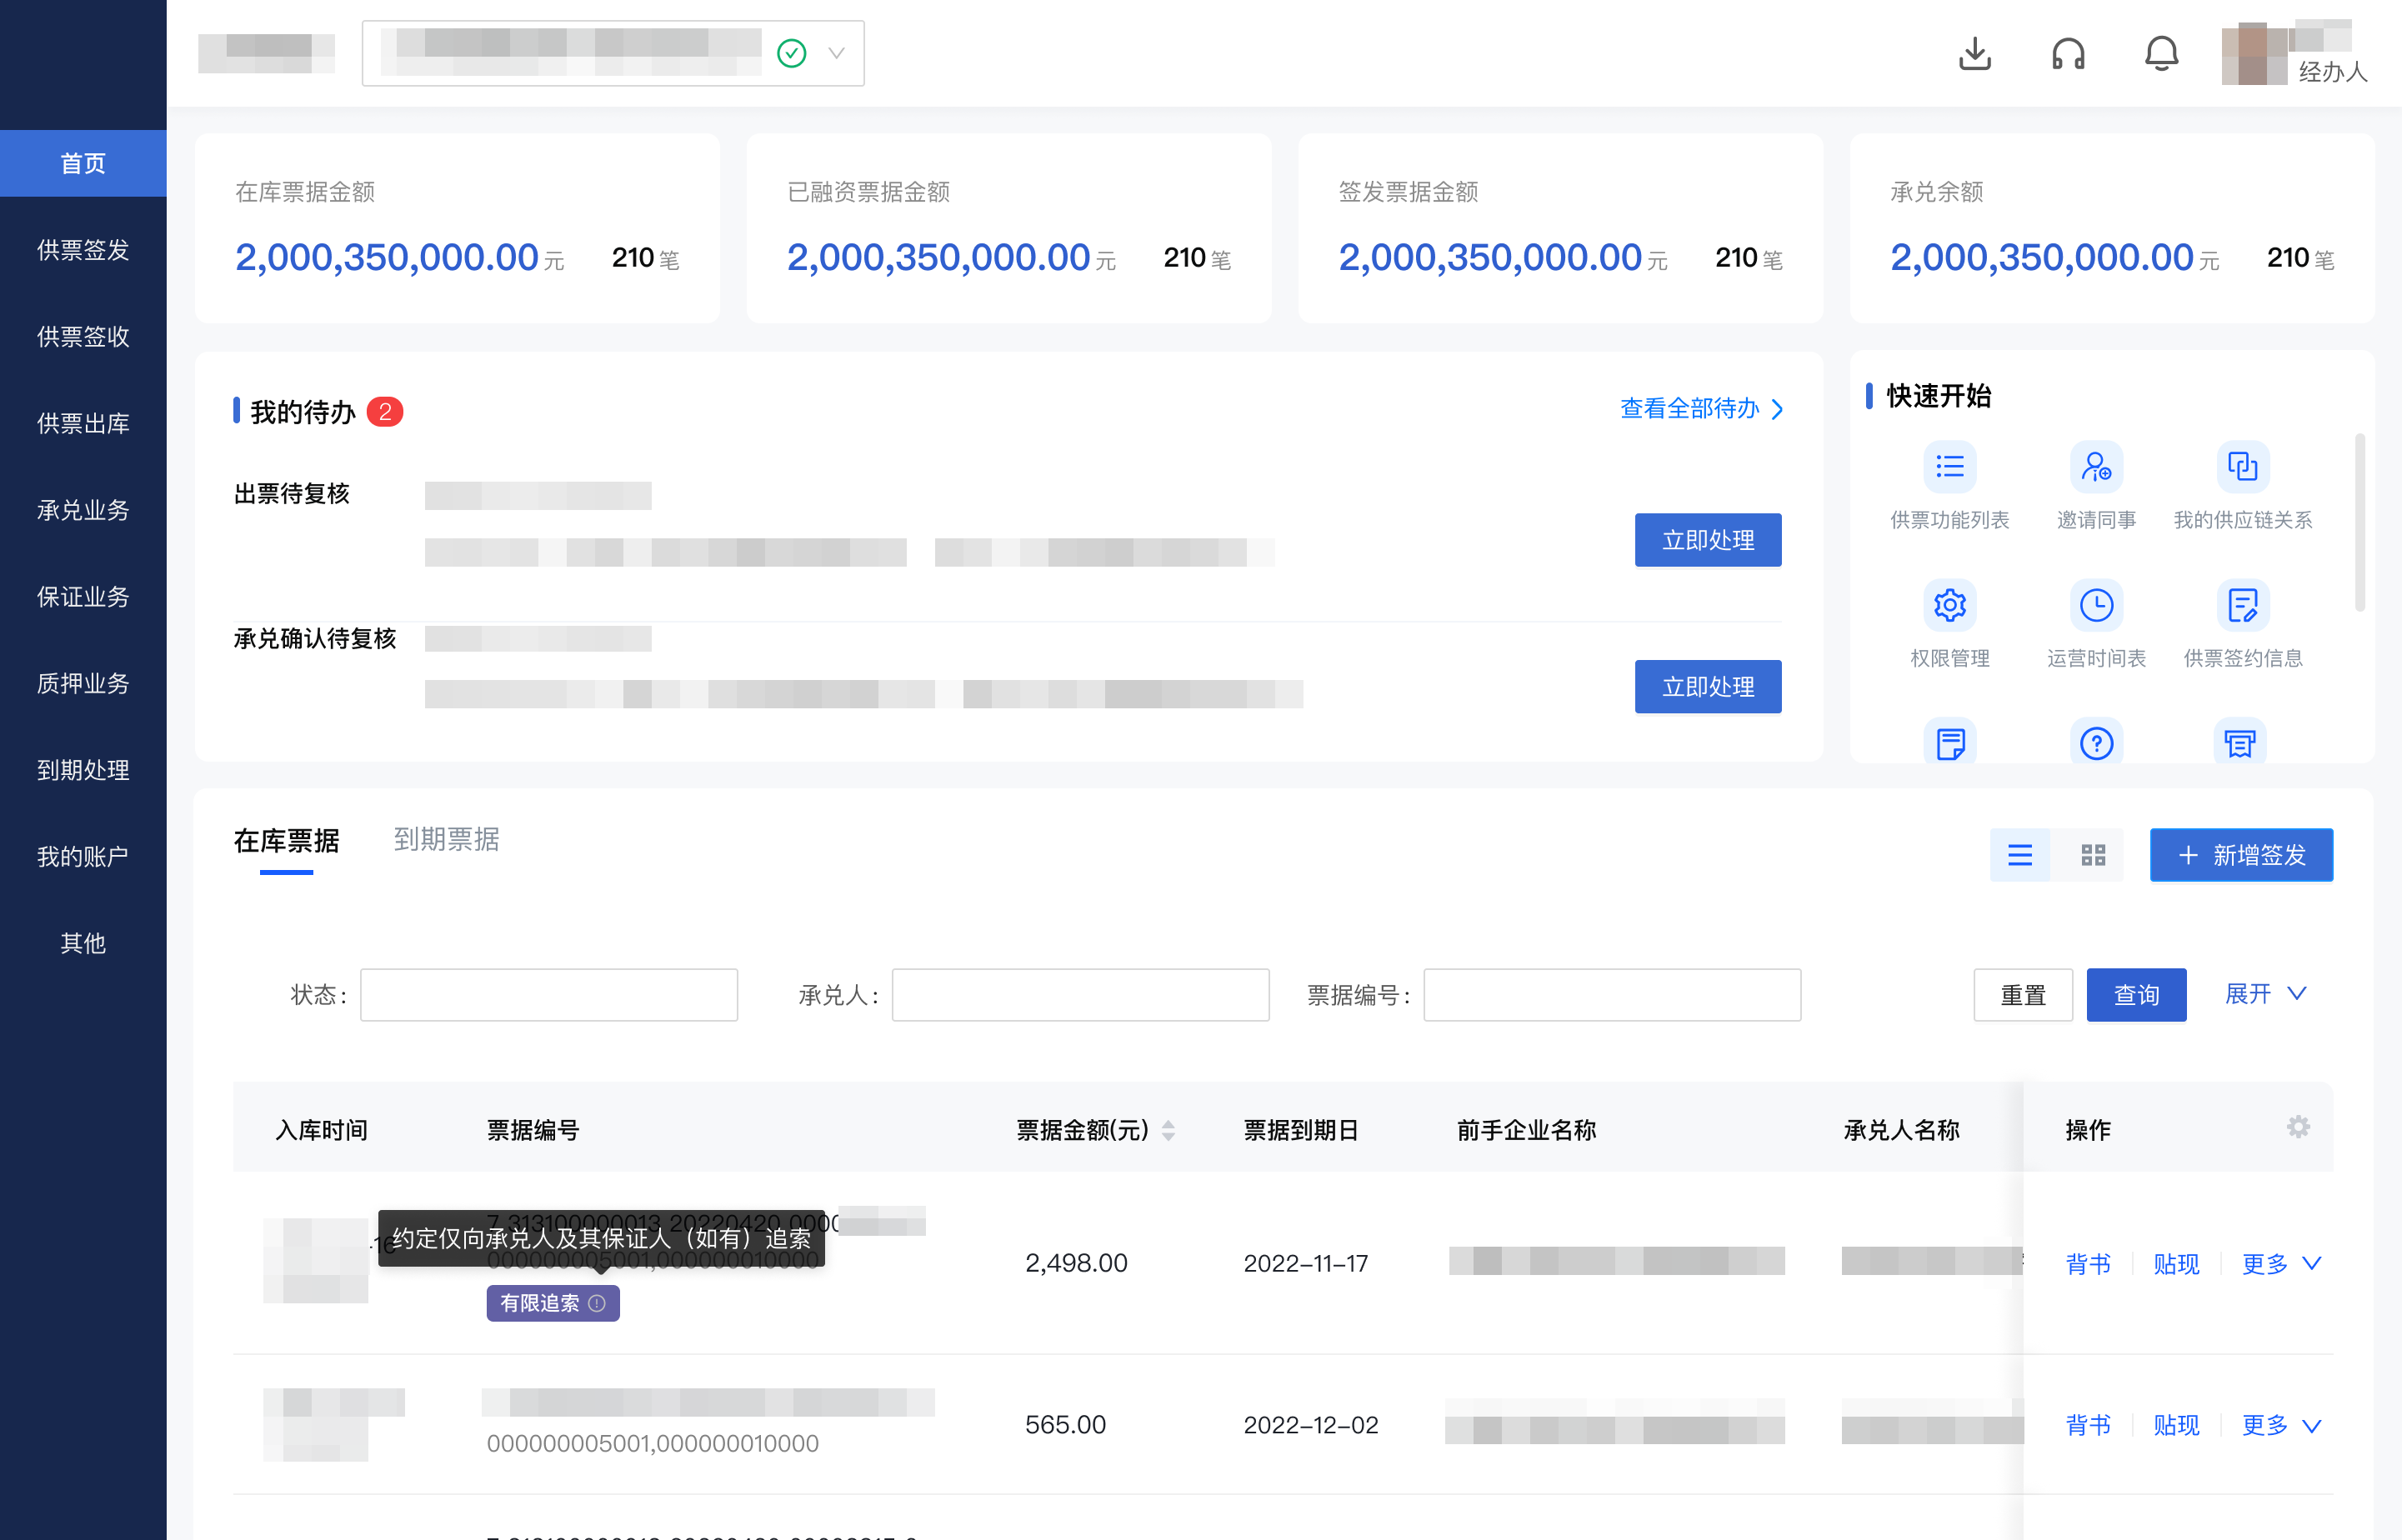Open the 状态 filter field

(x=548, y=995)
